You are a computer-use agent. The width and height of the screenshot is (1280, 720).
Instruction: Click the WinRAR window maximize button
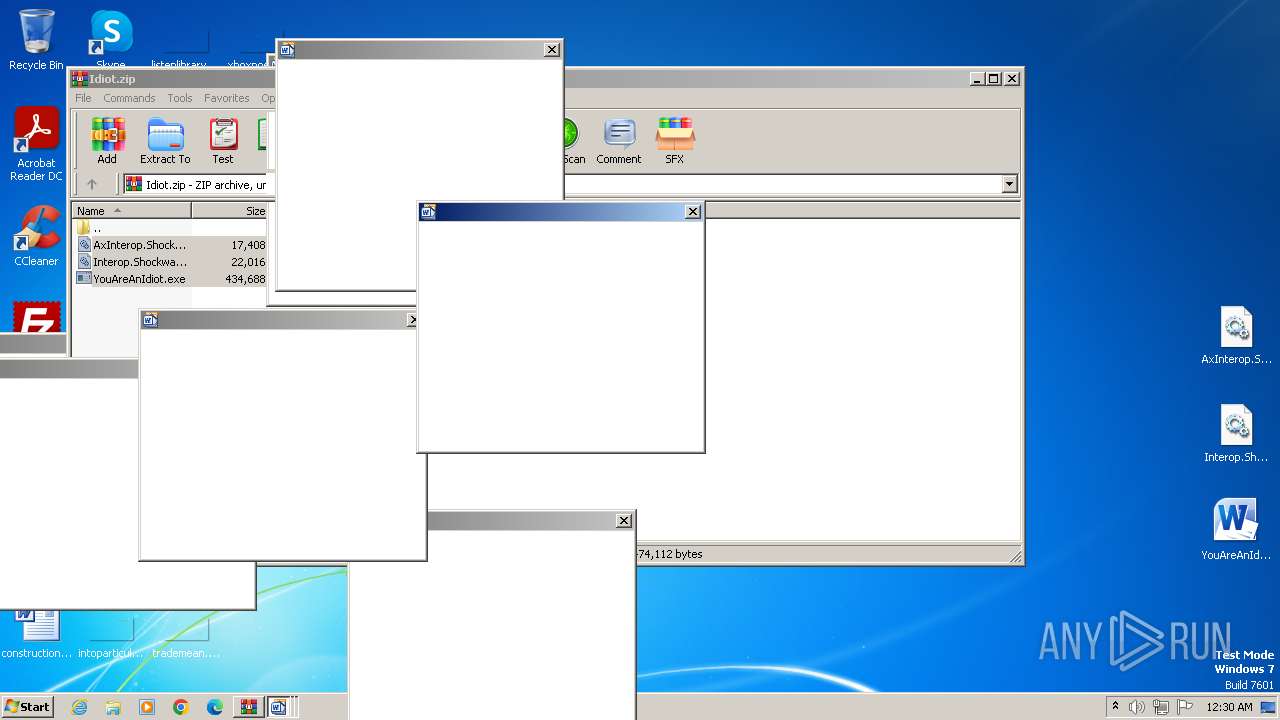coord(993,78)
